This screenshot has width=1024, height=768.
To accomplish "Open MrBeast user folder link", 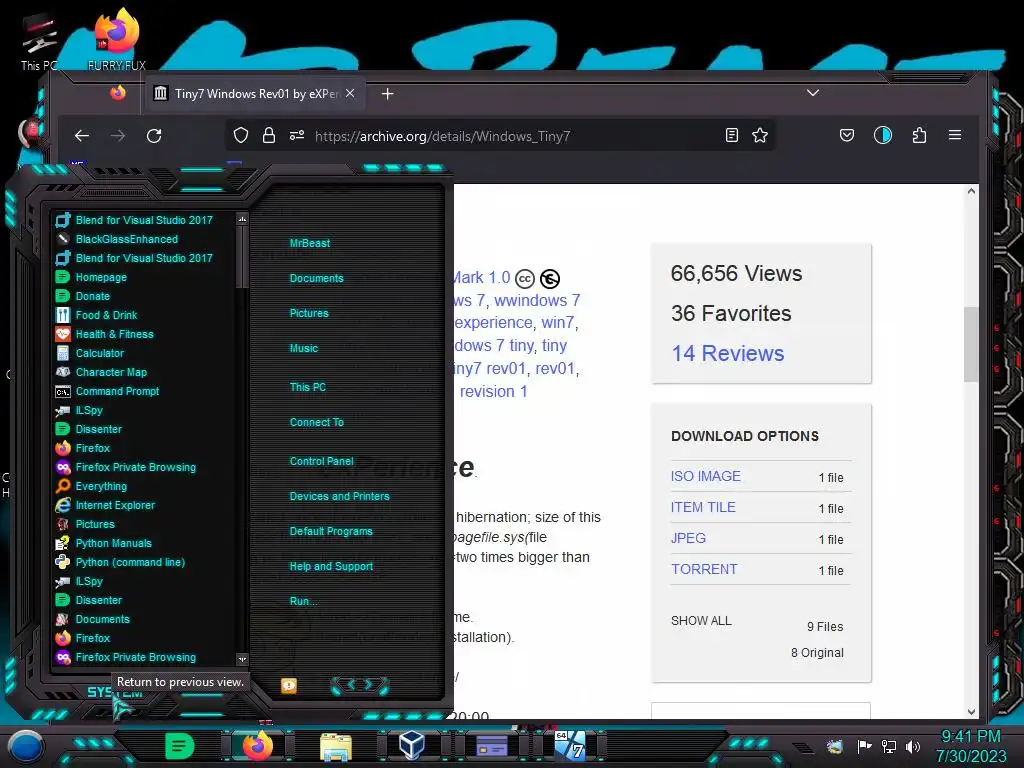I will coord(310,243).
